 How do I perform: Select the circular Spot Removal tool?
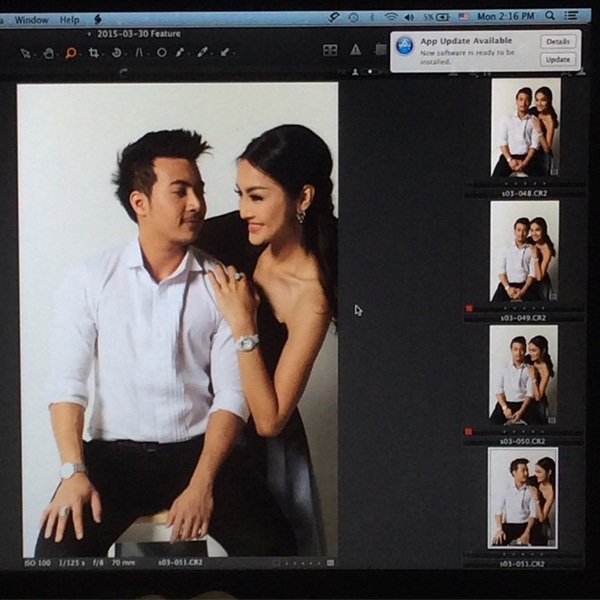[162, 52]
